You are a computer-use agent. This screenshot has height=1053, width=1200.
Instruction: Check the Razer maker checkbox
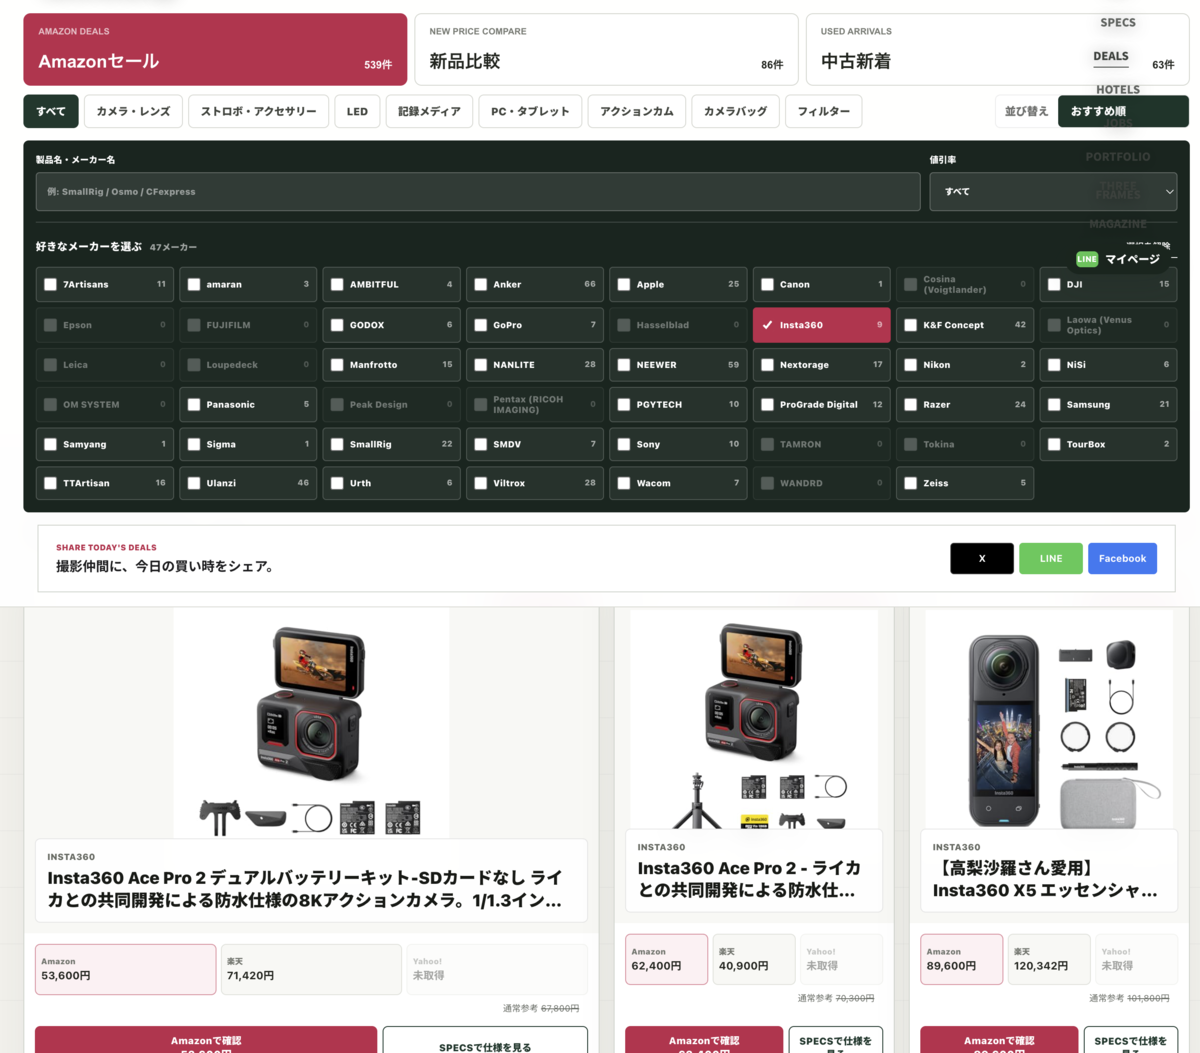click(x=911, y=405)
